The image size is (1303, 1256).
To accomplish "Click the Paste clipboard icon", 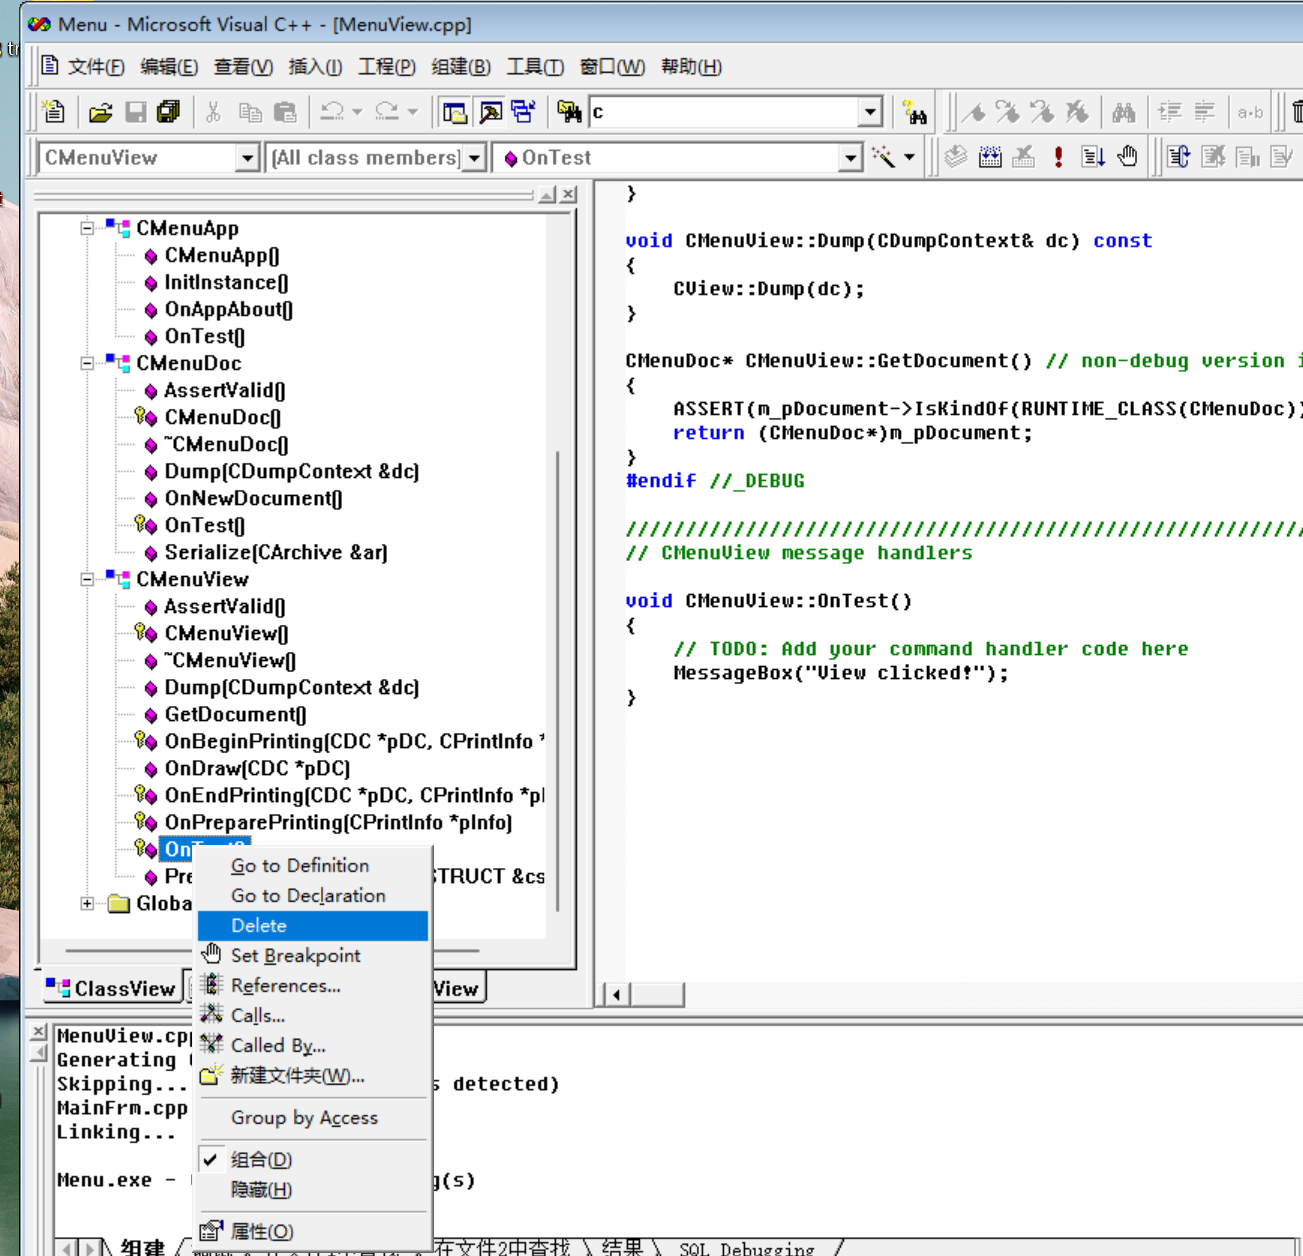I will [x=285, y=112].
